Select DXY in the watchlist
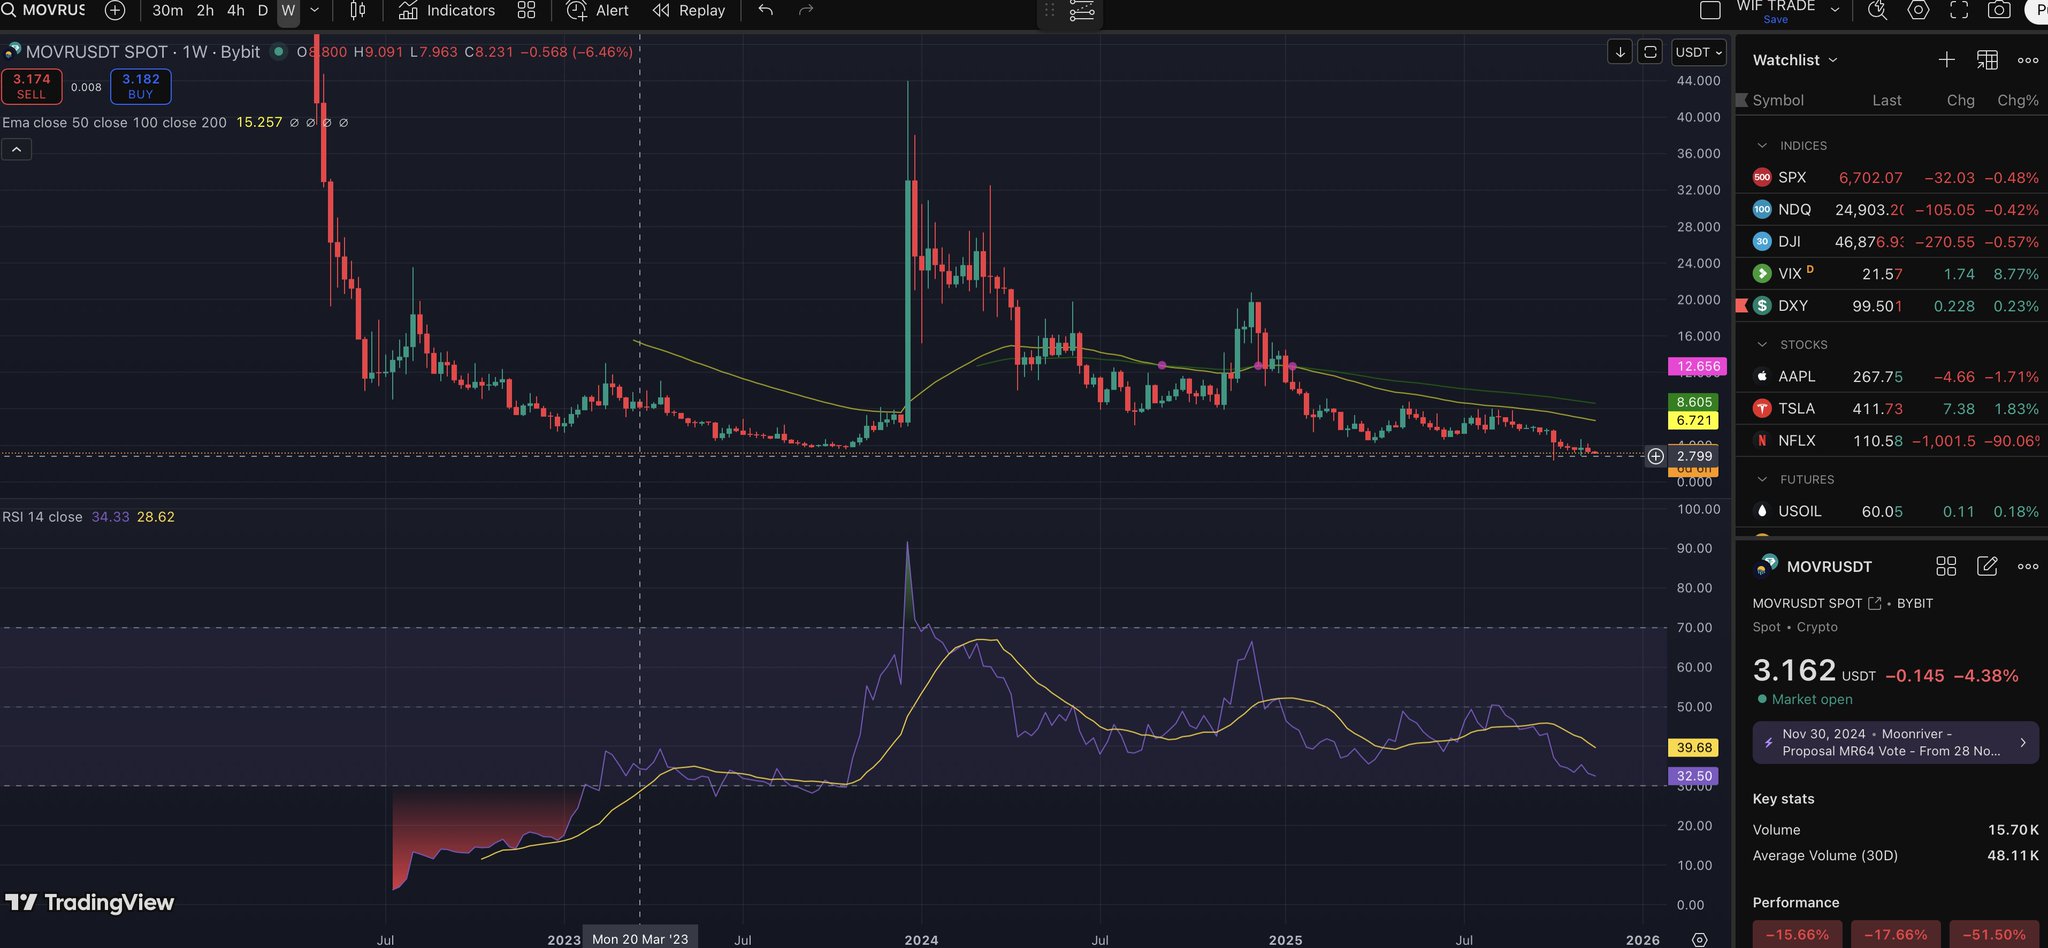 (1894, 305)
